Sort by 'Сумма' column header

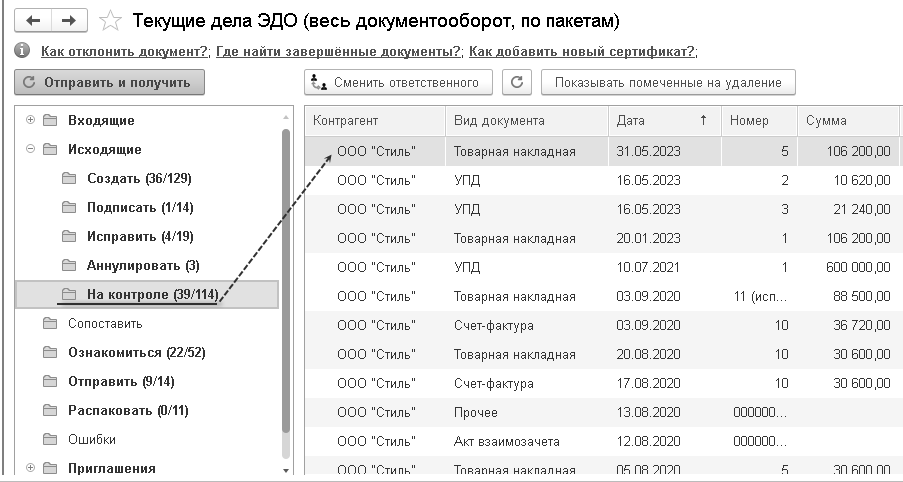pos(848,120)
